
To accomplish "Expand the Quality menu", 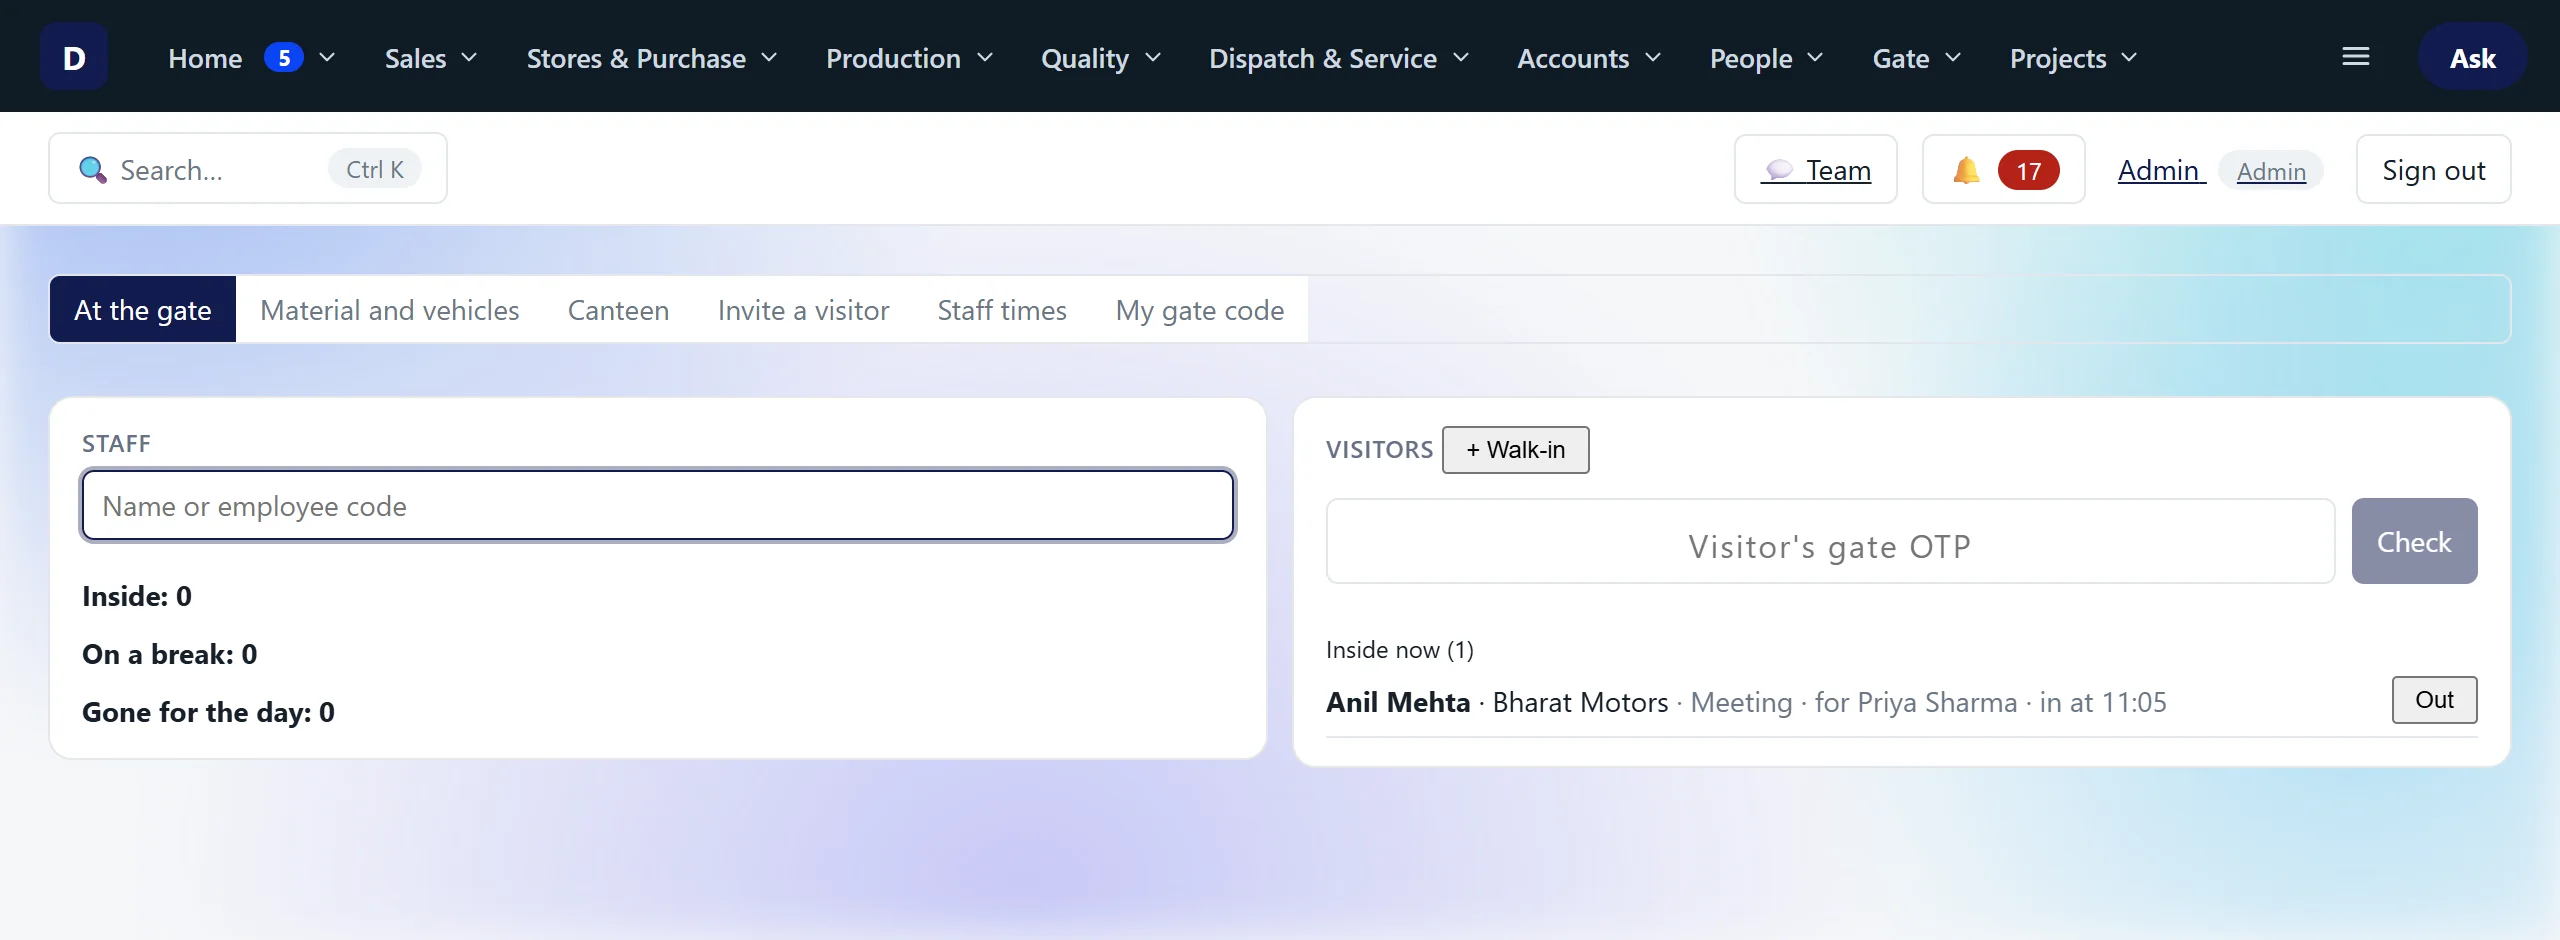I will pyautogui.click(x=1101, y=58).
